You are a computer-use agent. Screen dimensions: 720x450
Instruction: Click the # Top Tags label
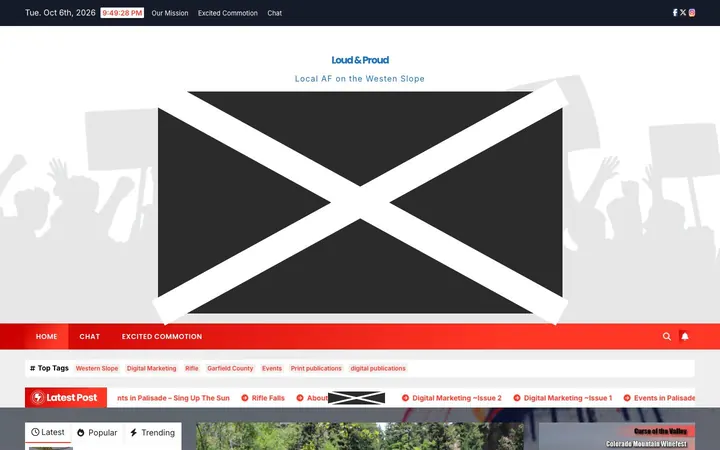[x=49, y=368]
